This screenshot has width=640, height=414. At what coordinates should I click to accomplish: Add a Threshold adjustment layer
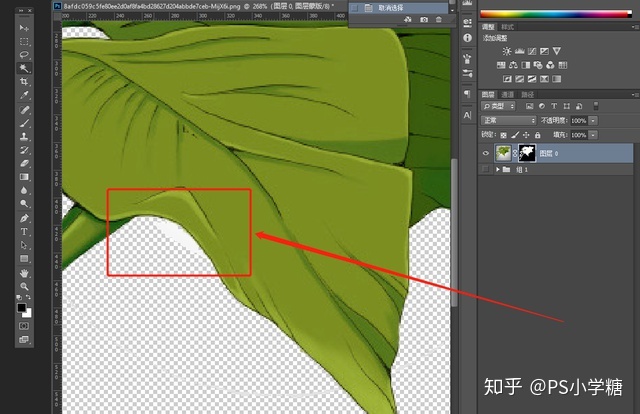[532, 79]
